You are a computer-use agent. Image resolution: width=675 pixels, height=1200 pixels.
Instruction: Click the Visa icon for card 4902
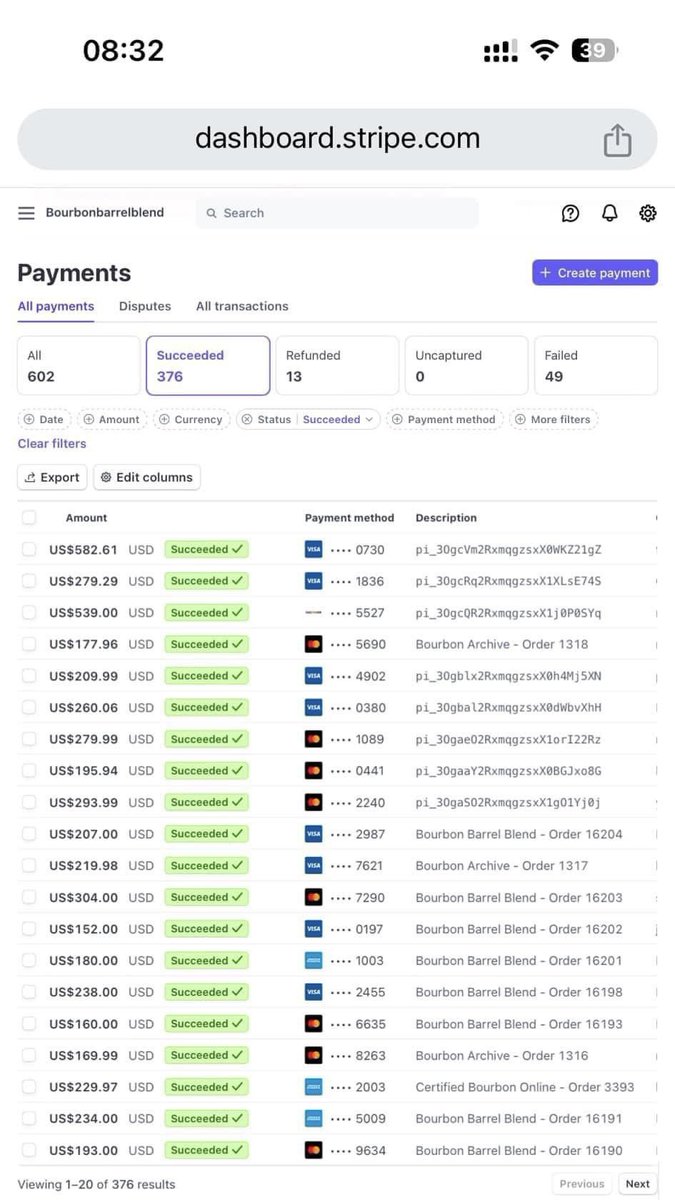[x=314, y=676]
